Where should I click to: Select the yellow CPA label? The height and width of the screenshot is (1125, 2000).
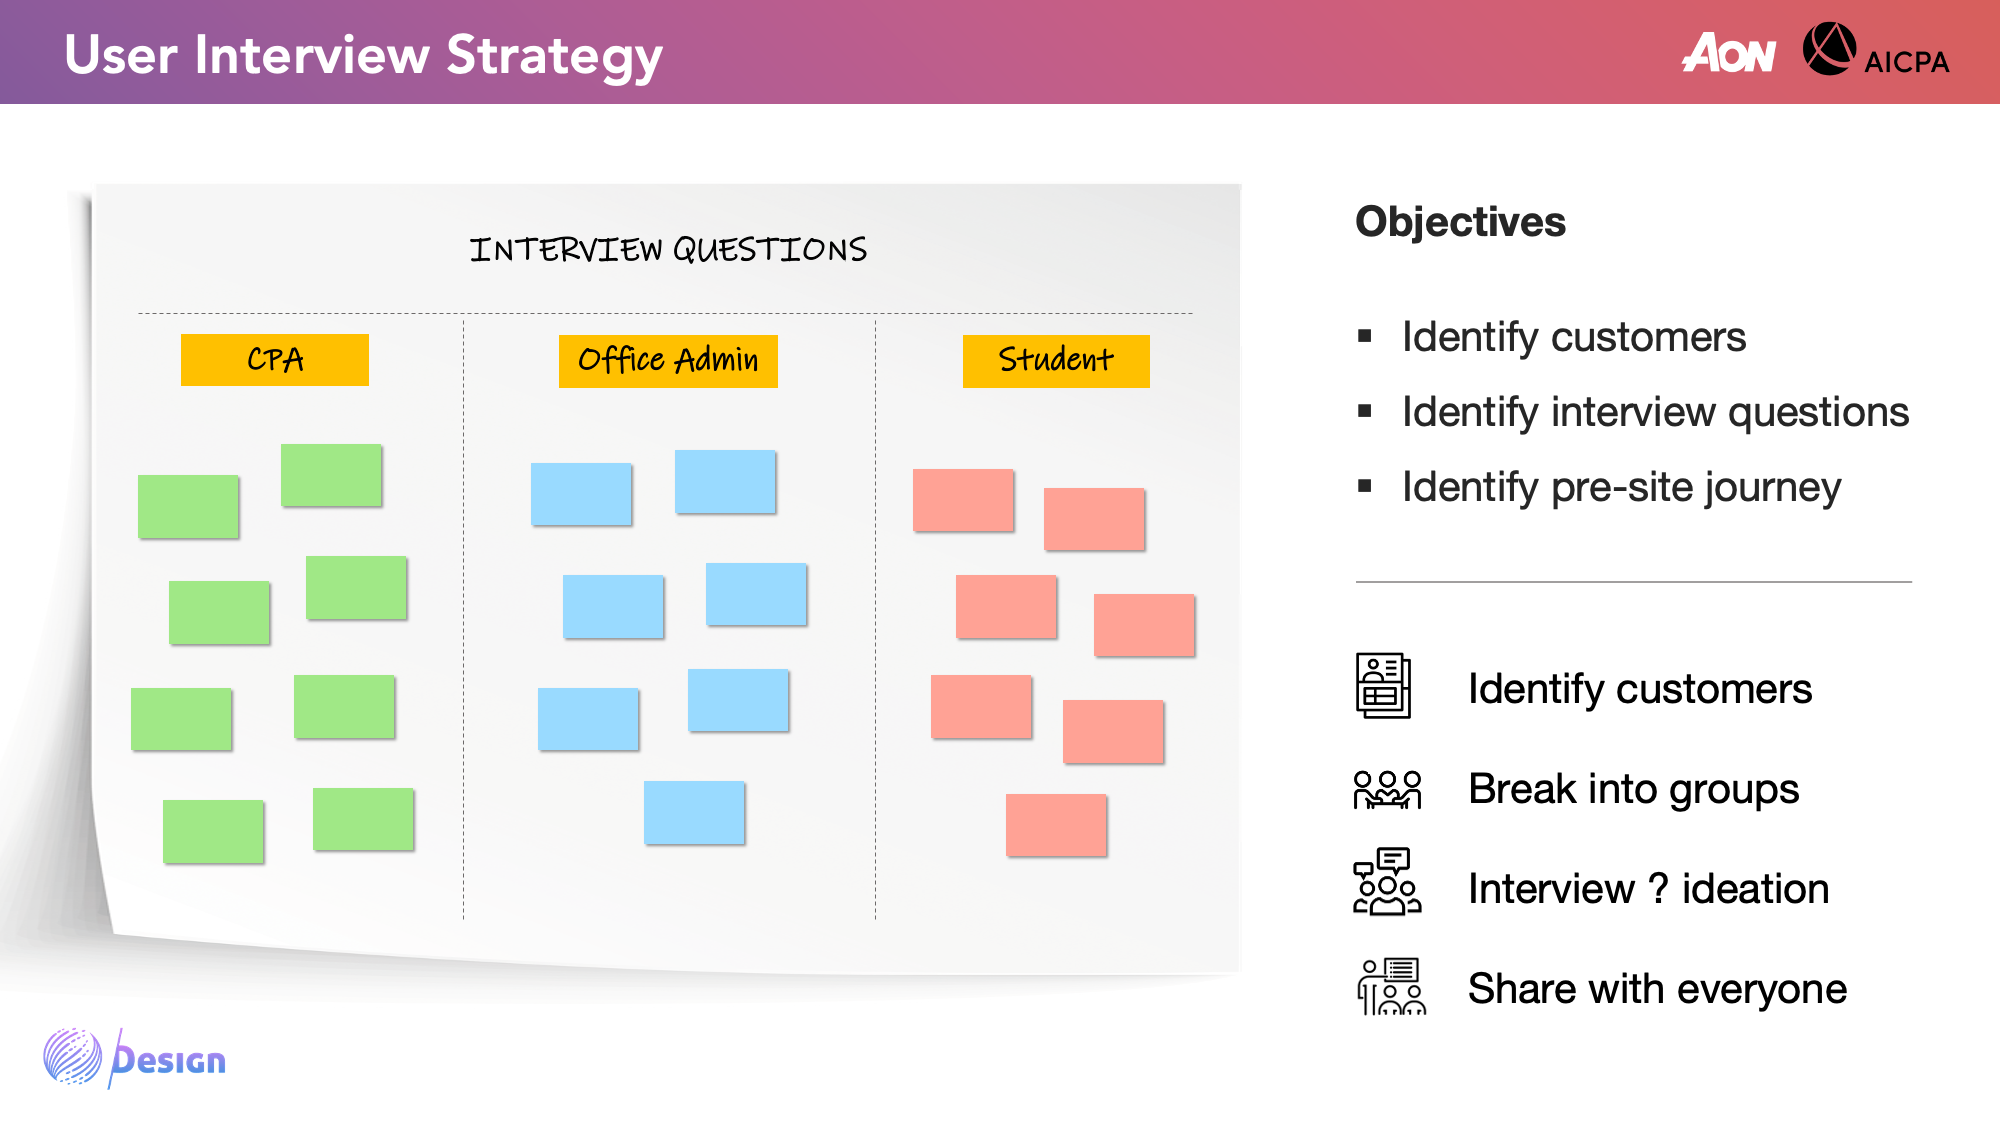point(275,360)
